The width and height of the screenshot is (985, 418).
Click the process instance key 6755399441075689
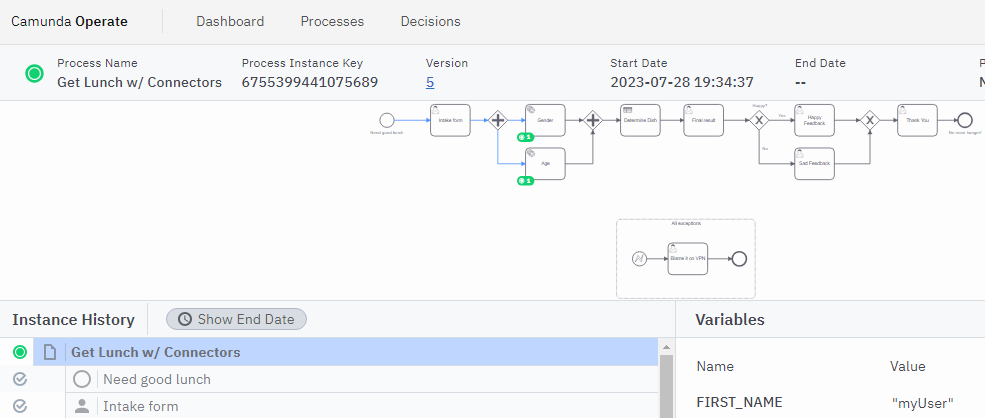coord(310,82)
